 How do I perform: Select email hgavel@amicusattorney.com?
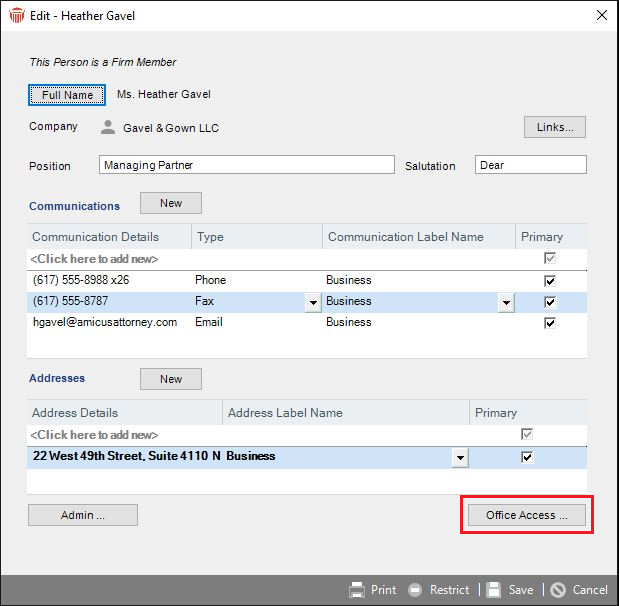(105, 322)
